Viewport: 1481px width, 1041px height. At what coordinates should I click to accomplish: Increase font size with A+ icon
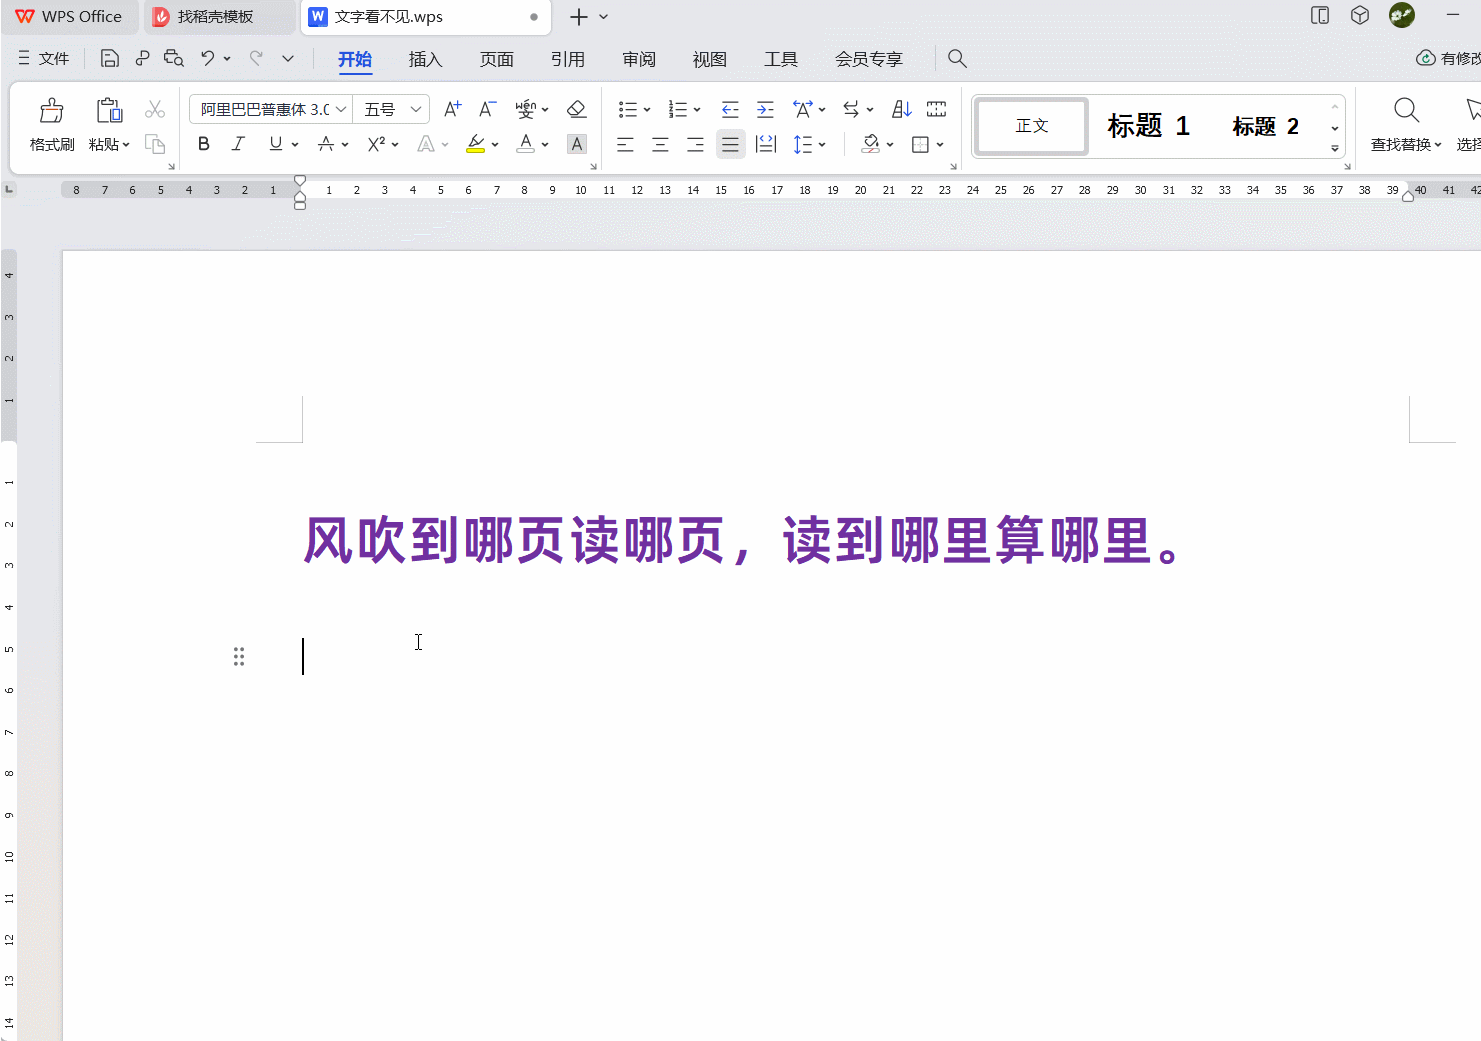452,109
